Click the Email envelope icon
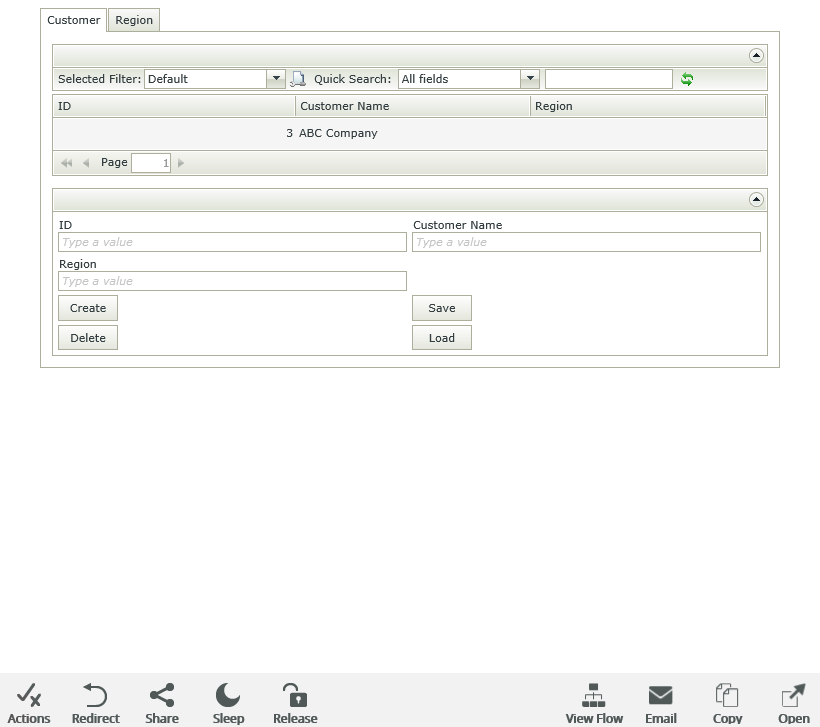Viewport: 820px width, 727px height. (x=660, y=696)
